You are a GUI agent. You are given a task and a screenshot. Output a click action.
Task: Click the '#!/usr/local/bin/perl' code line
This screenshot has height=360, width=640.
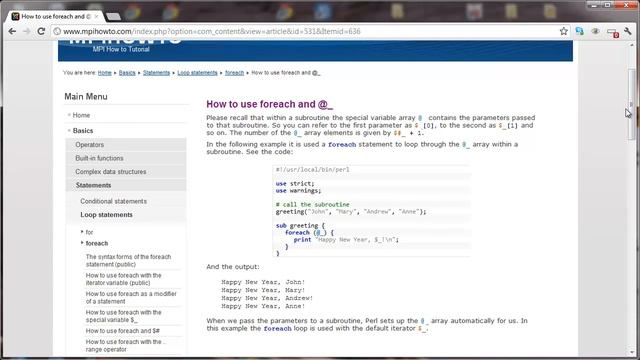pyautogui.click(x=312, y=169)
